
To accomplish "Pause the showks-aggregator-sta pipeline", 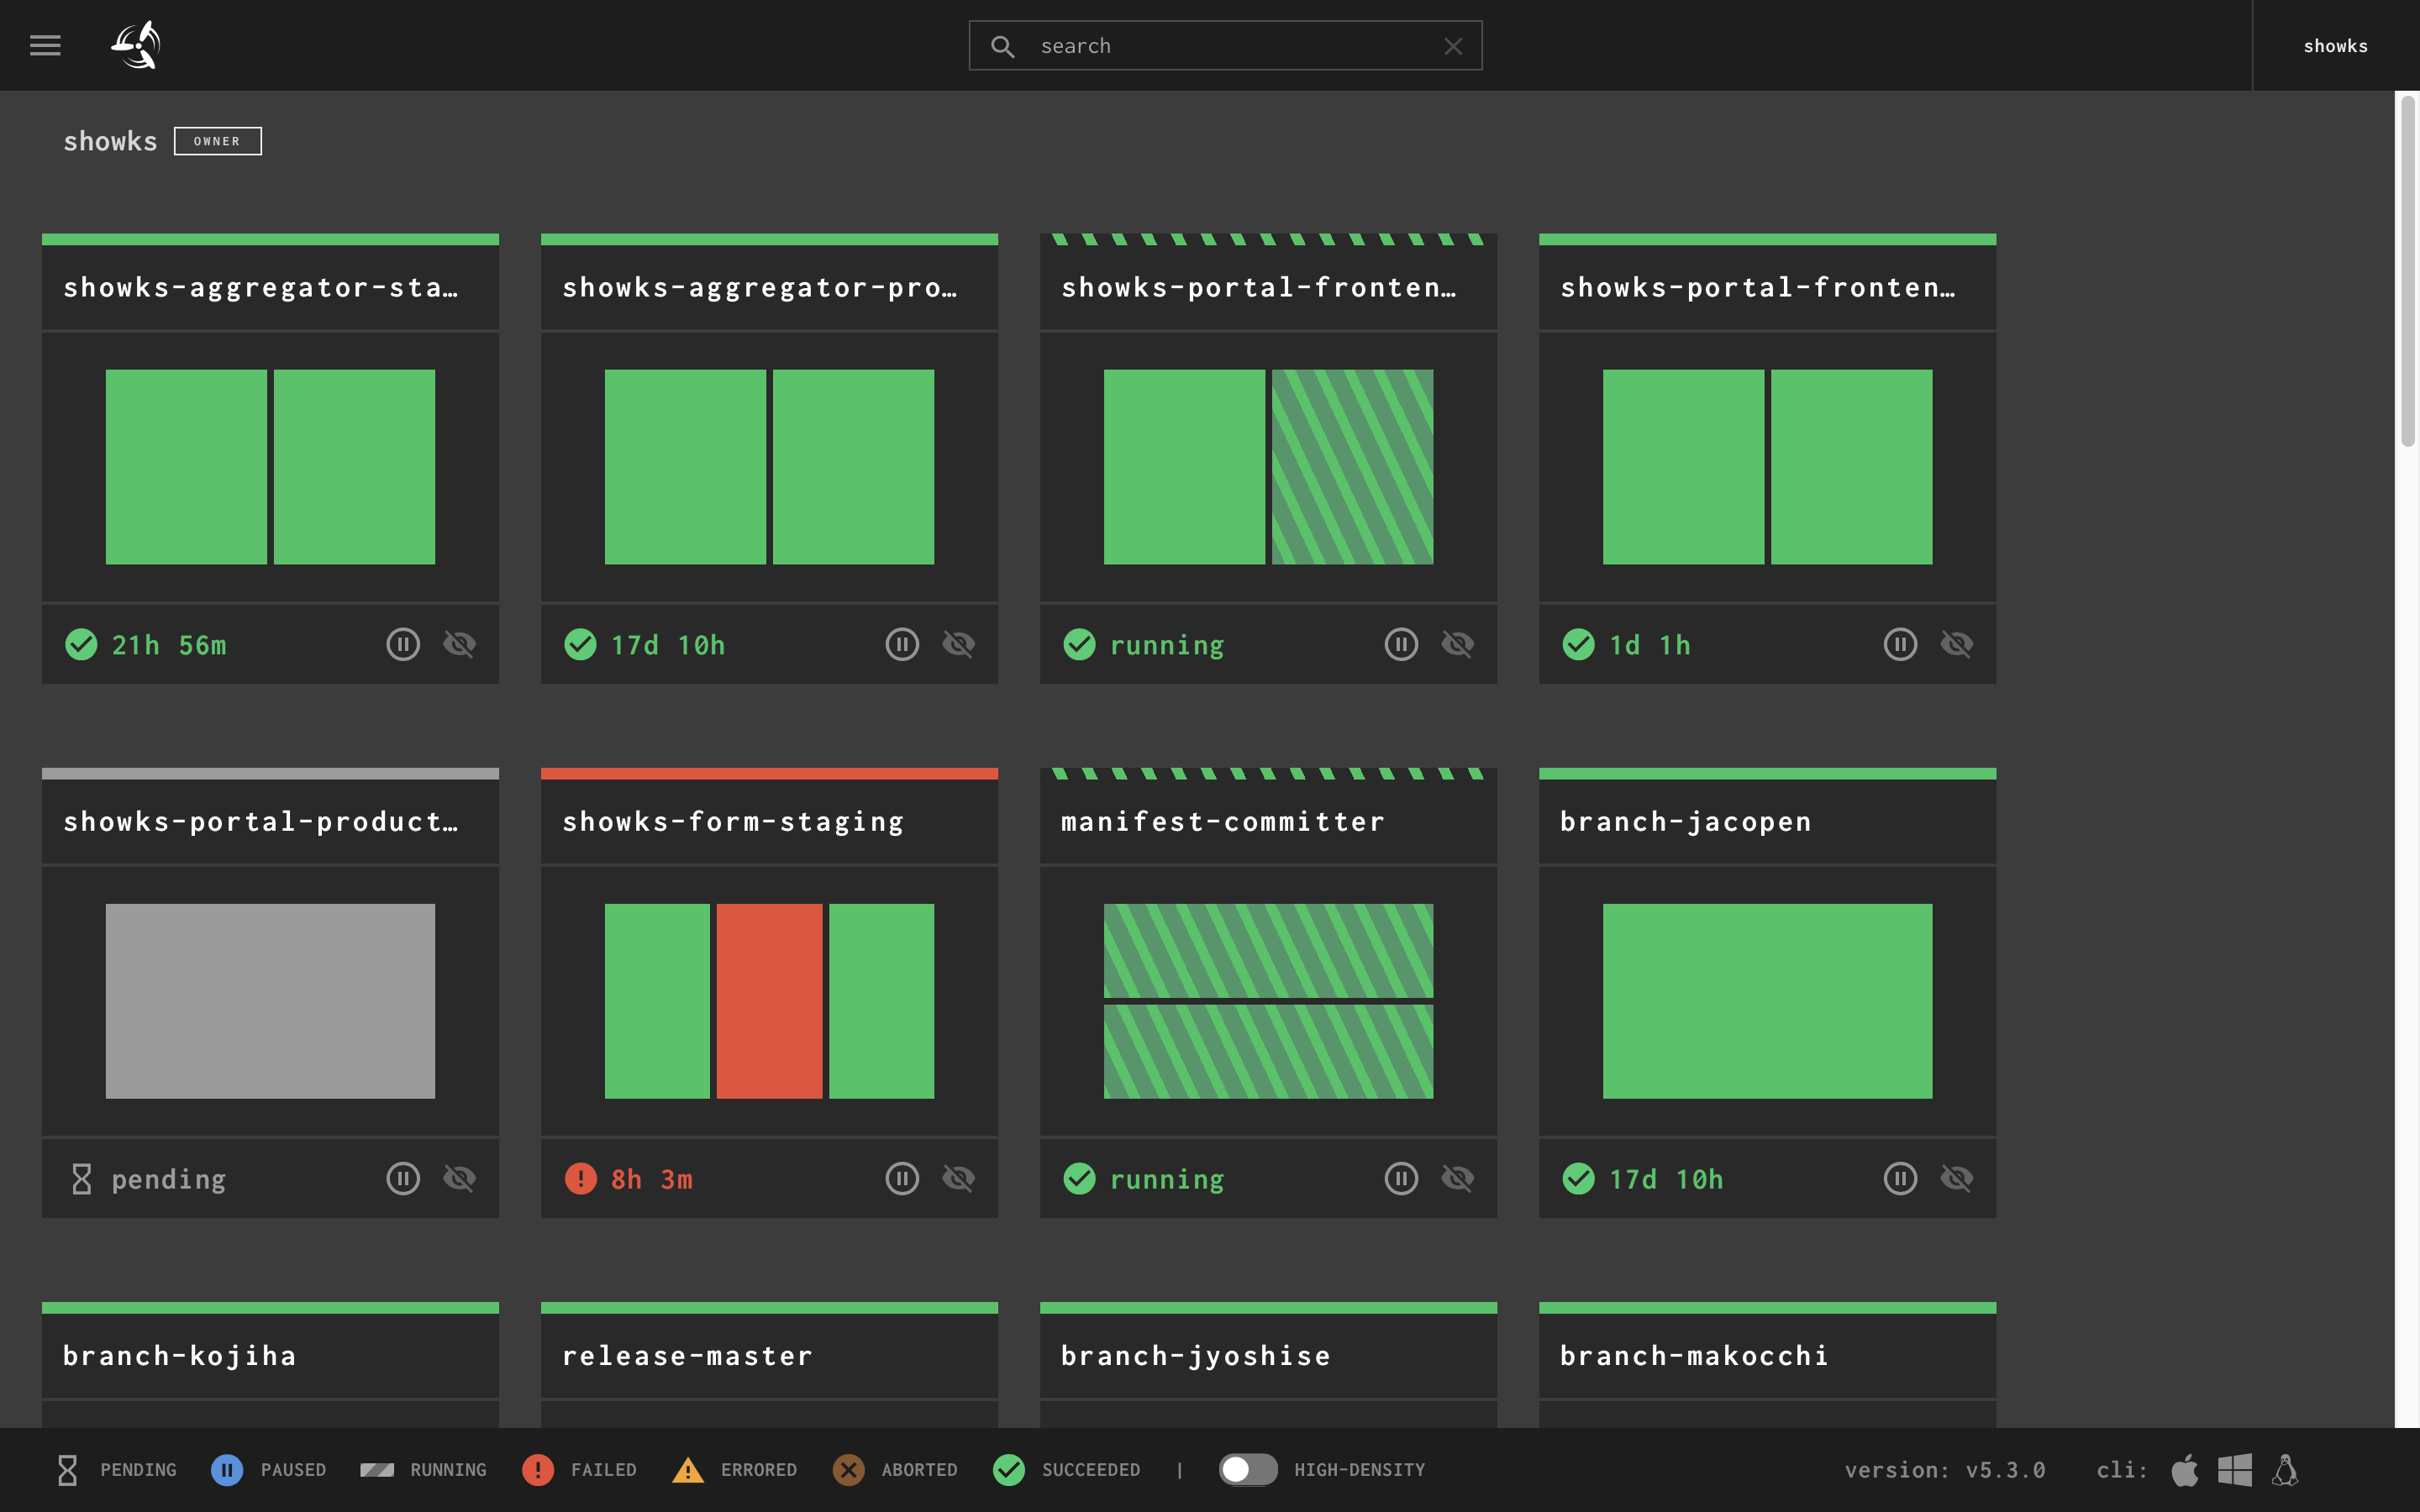I will click(403, 644).
